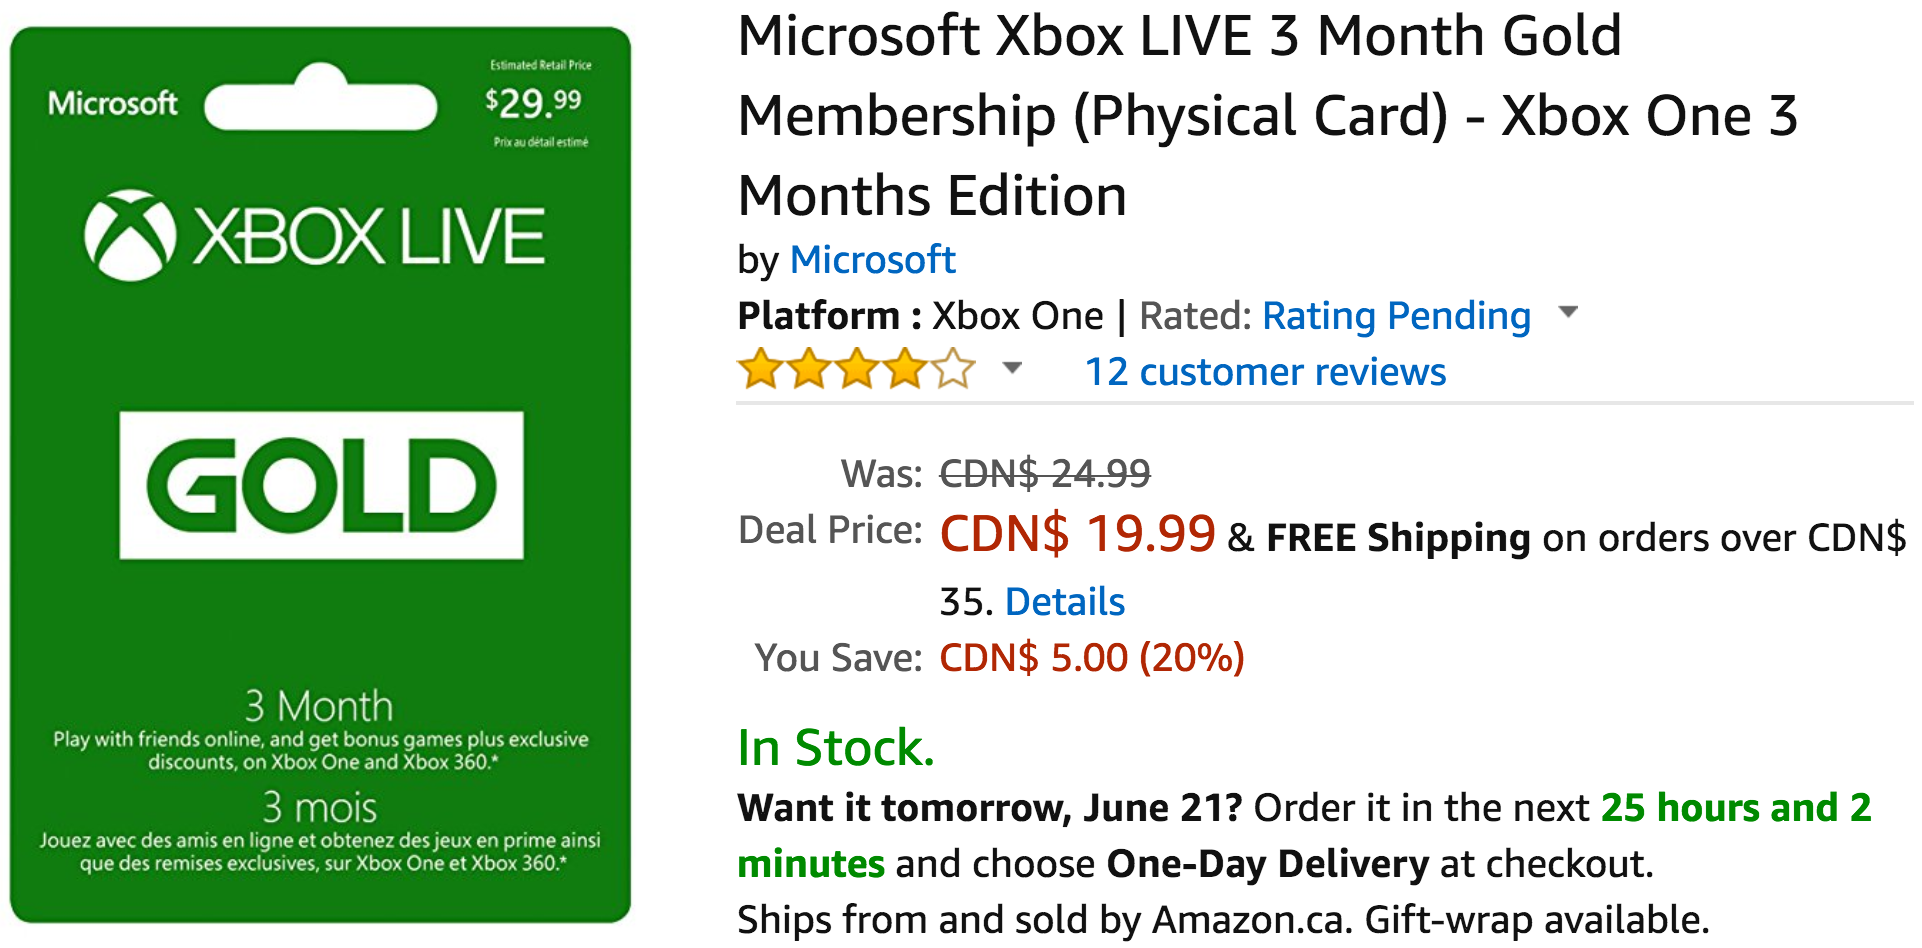Click the white GOLD badge on the card

321,485
